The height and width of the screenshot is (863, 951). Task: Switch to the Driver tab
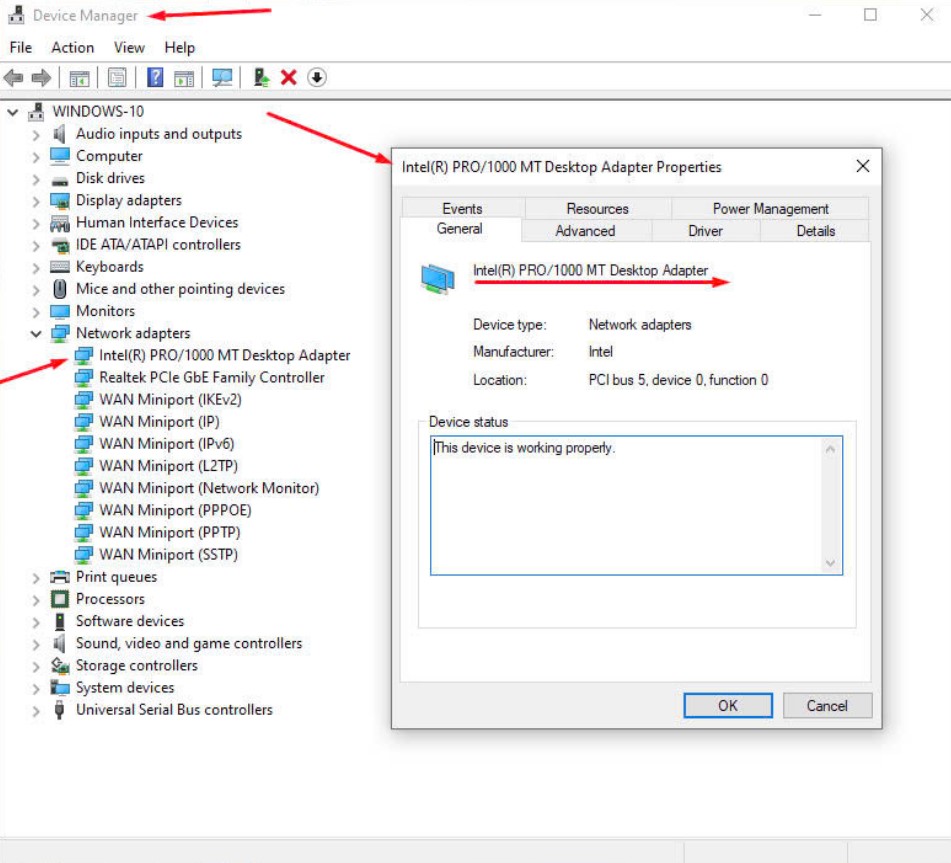[x=705, y=231]
